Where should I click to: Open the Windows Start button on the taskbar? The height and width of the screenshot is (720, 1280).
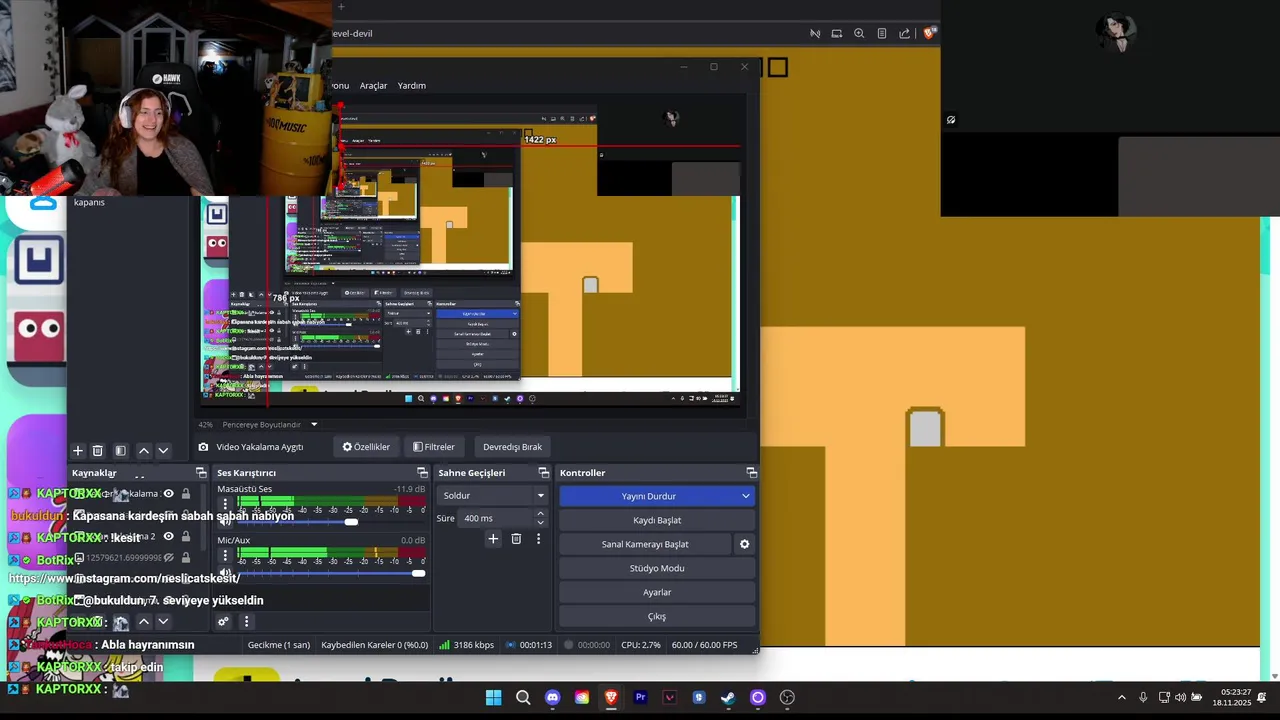(493, 697)
